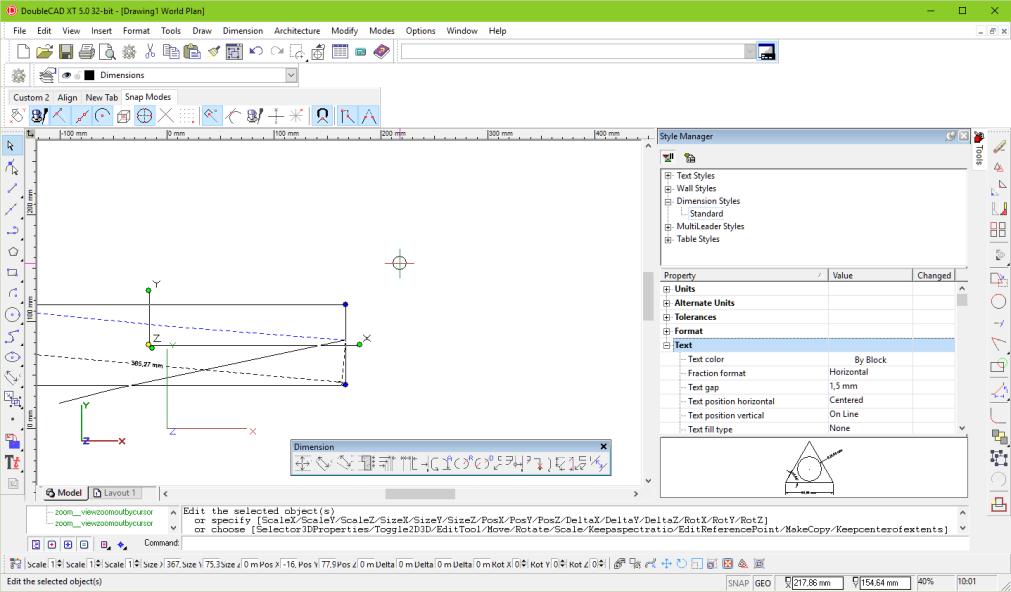Sort by the Property column header
The height and width of the screenshot is (592, 1011).
[x=744, y=275]
